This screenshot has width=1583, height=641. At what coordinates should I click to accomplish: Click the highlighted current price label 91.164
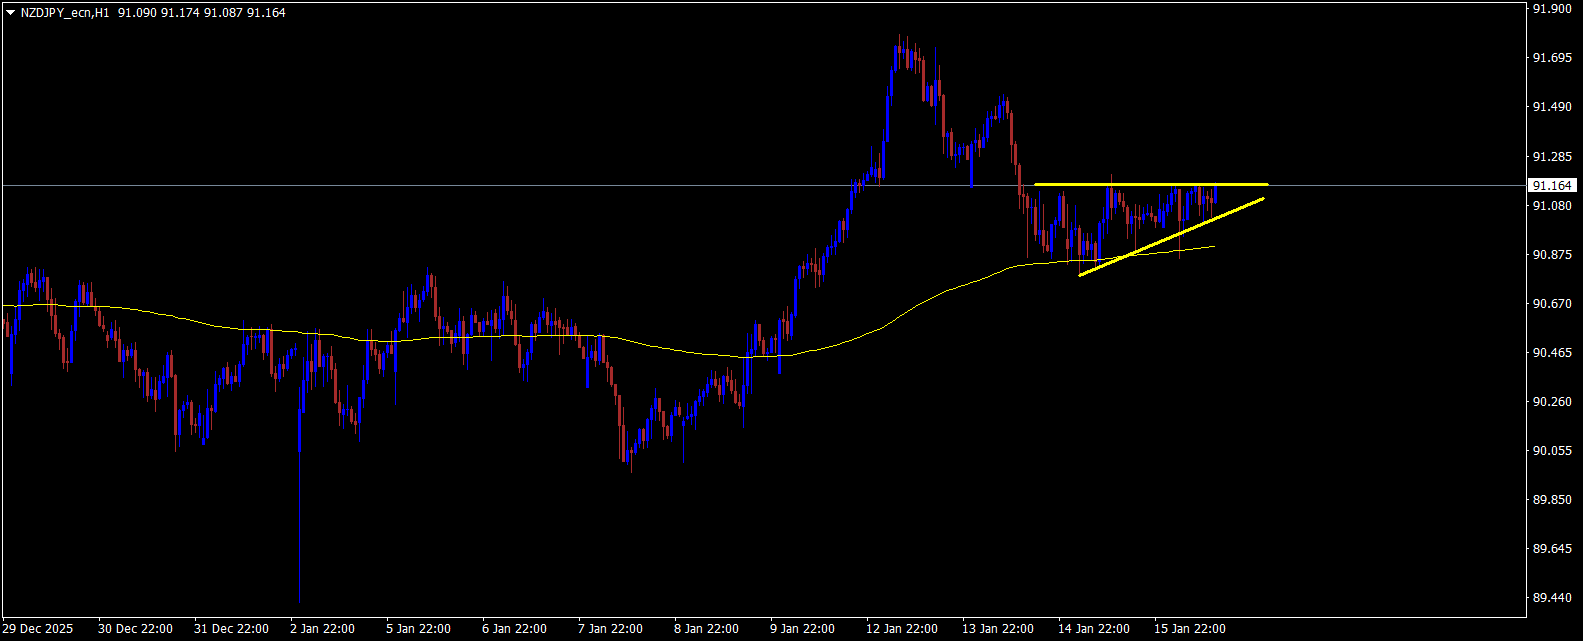coord(1553,185)
